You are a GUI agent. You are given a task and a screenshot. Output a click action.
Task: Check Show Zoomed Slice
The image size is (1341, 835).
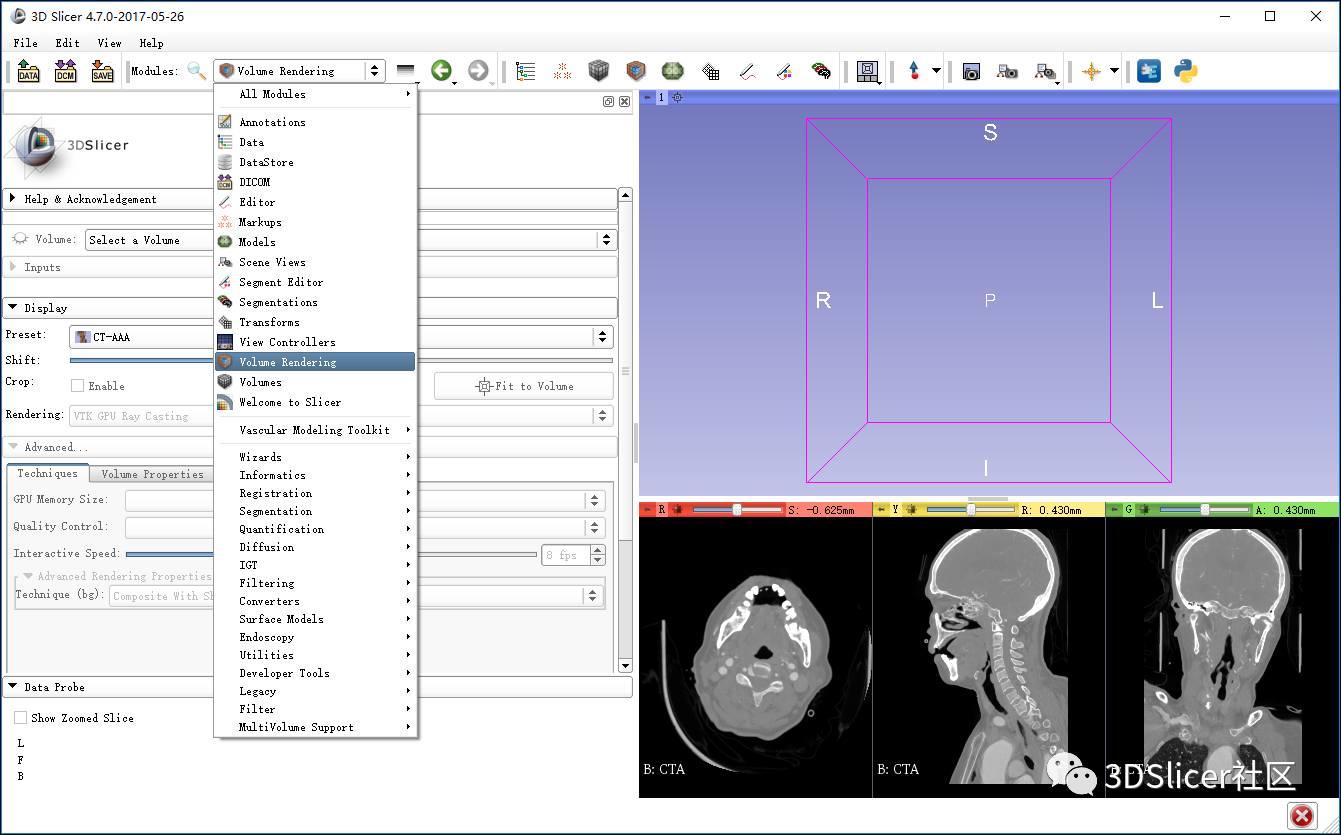point(20,717)
